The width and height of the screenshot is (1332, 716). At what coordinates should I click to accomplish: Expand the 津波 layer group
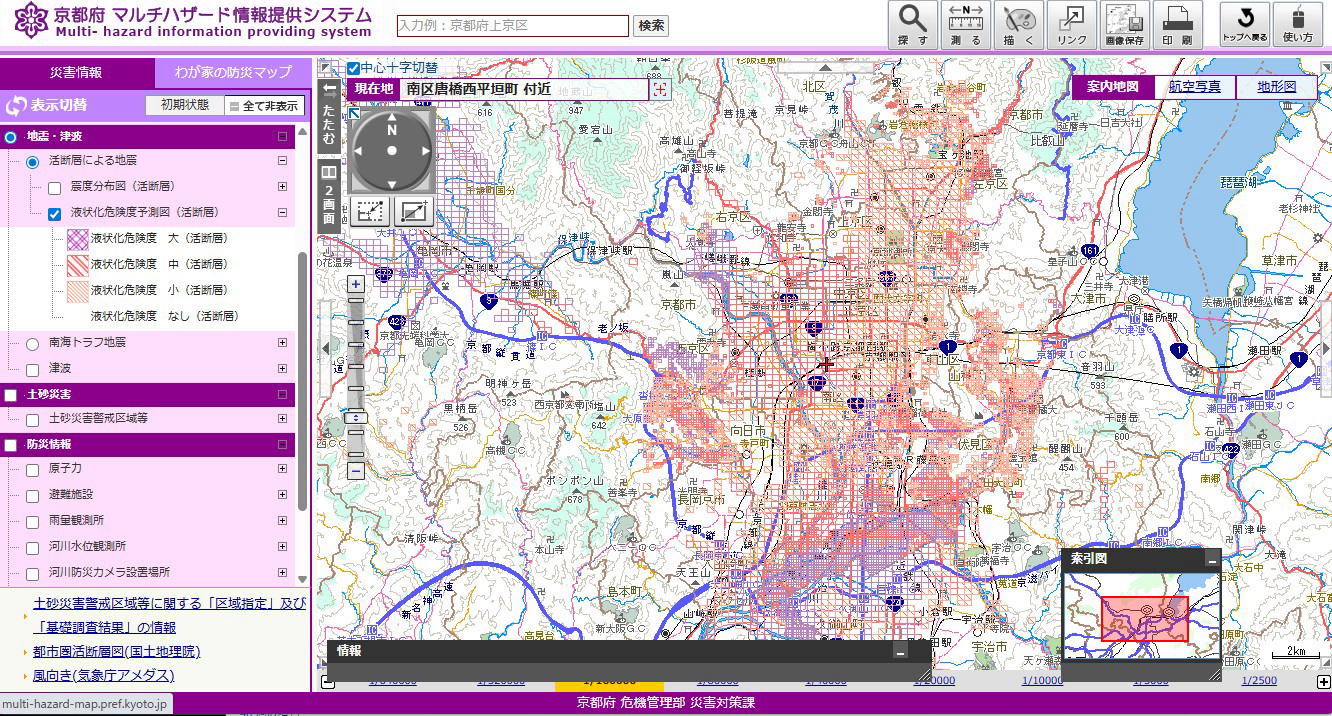pos(282,369)
